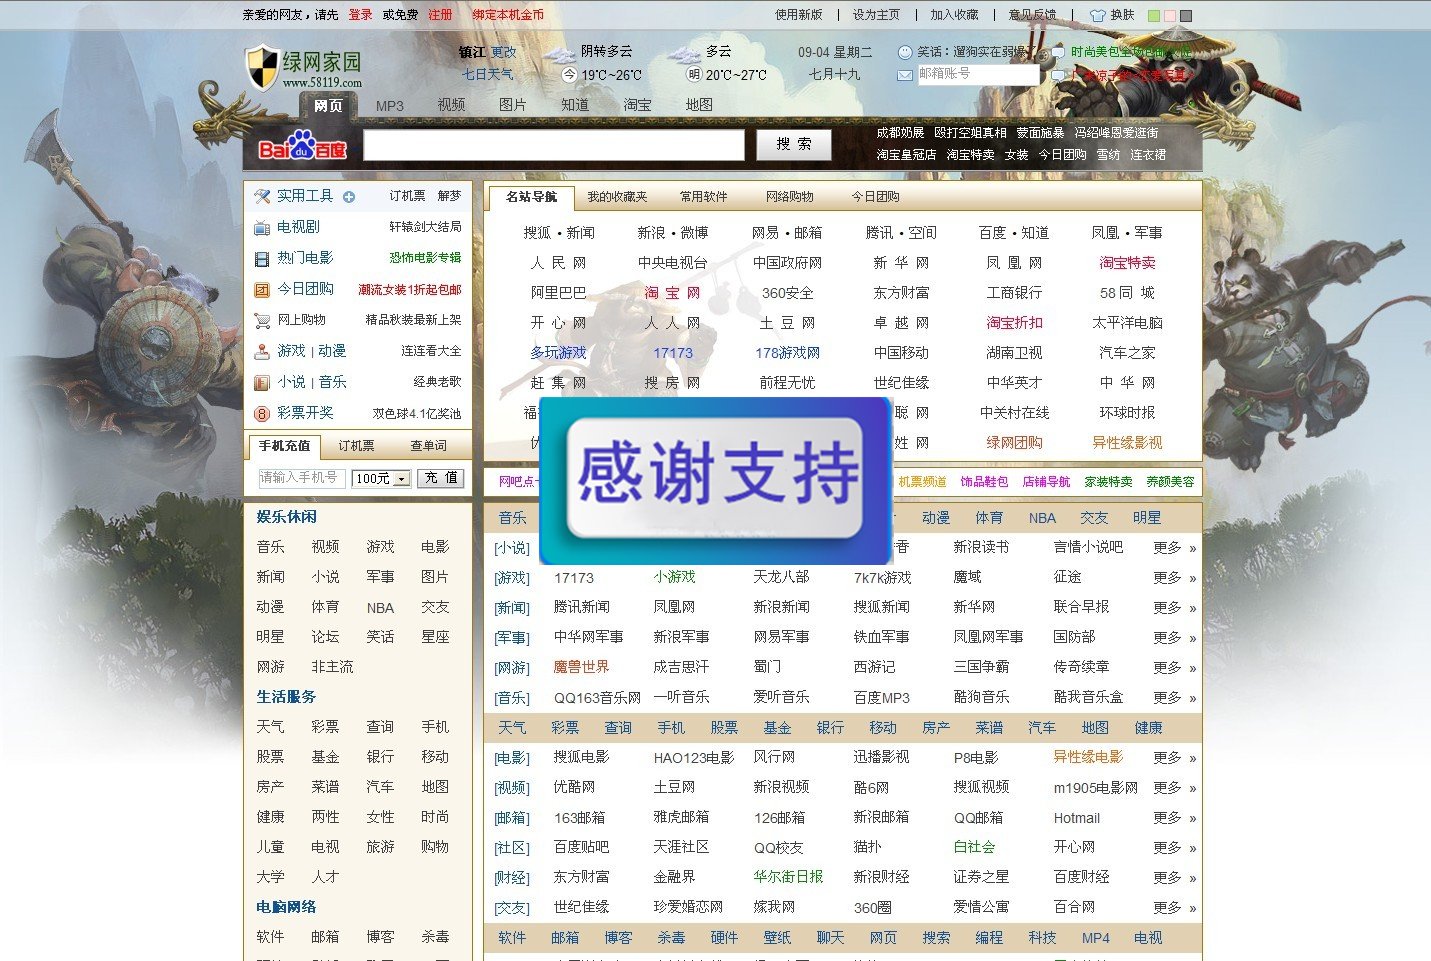Switch to the MP3 search tab
Screen dimensions: 1431x961
tap(390, 106)
